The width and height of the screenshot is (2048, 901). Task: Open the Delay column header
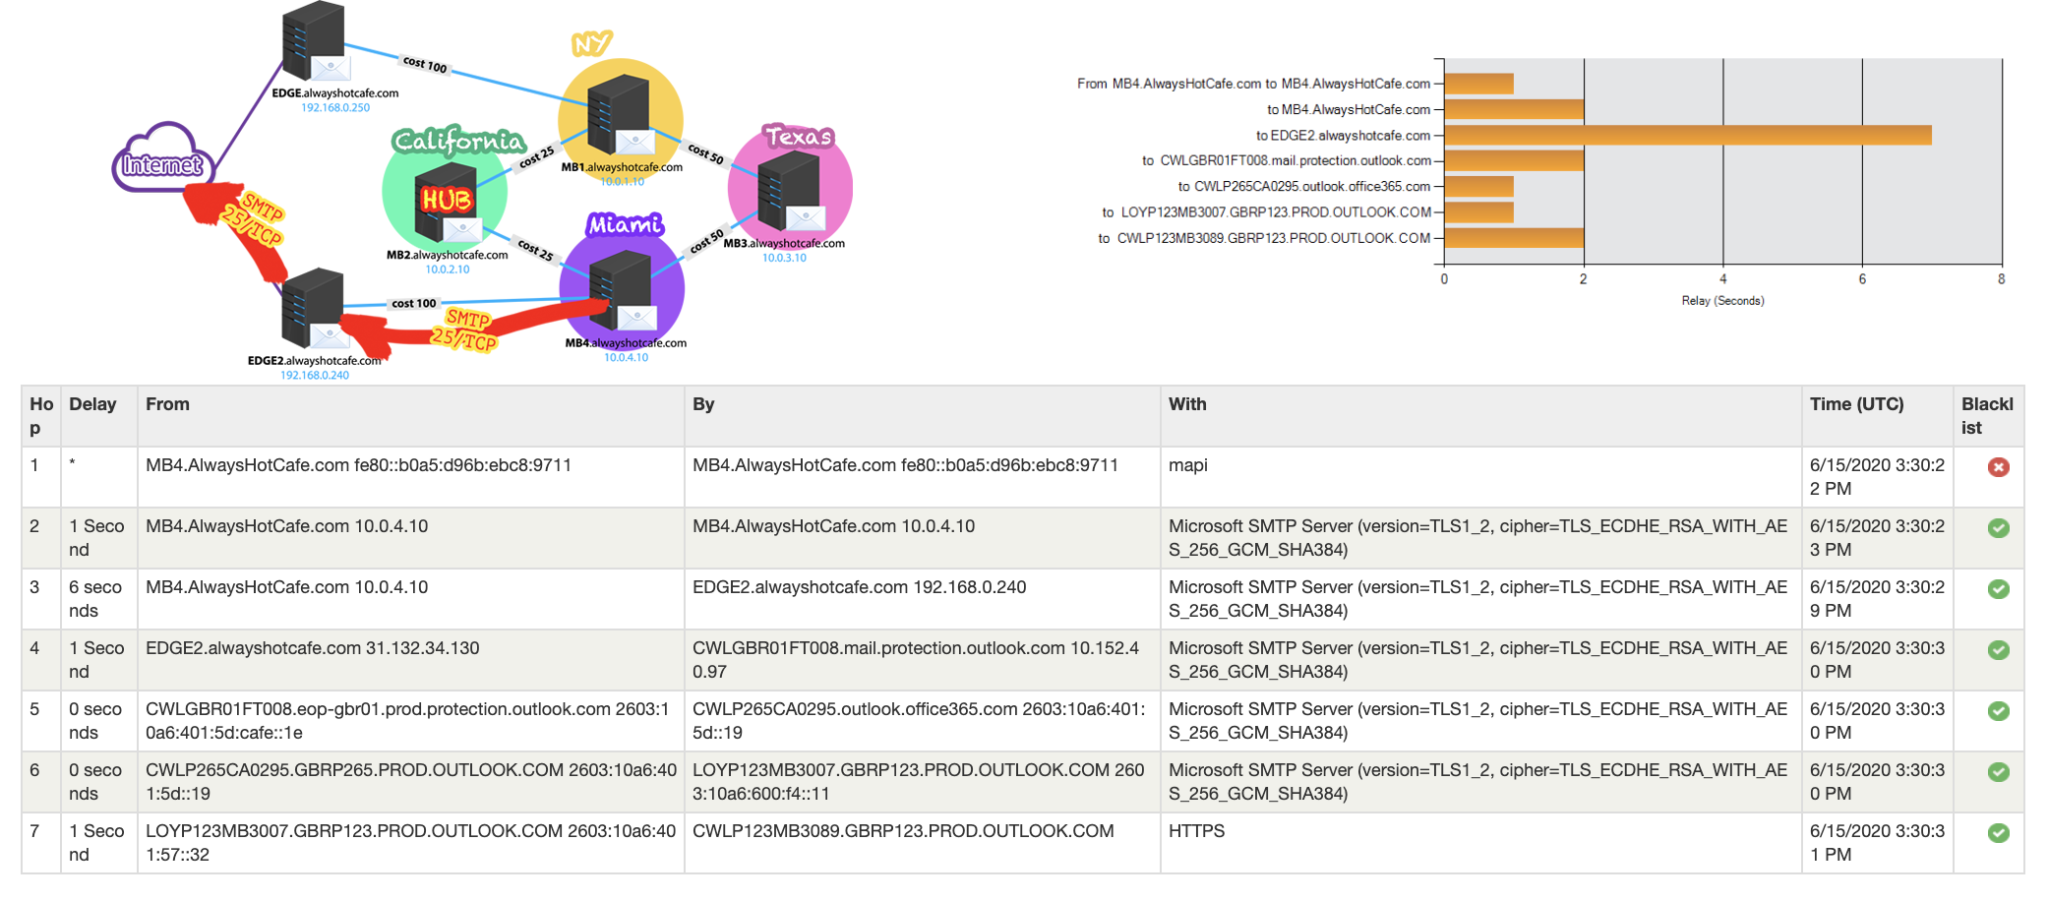(92, 404)
